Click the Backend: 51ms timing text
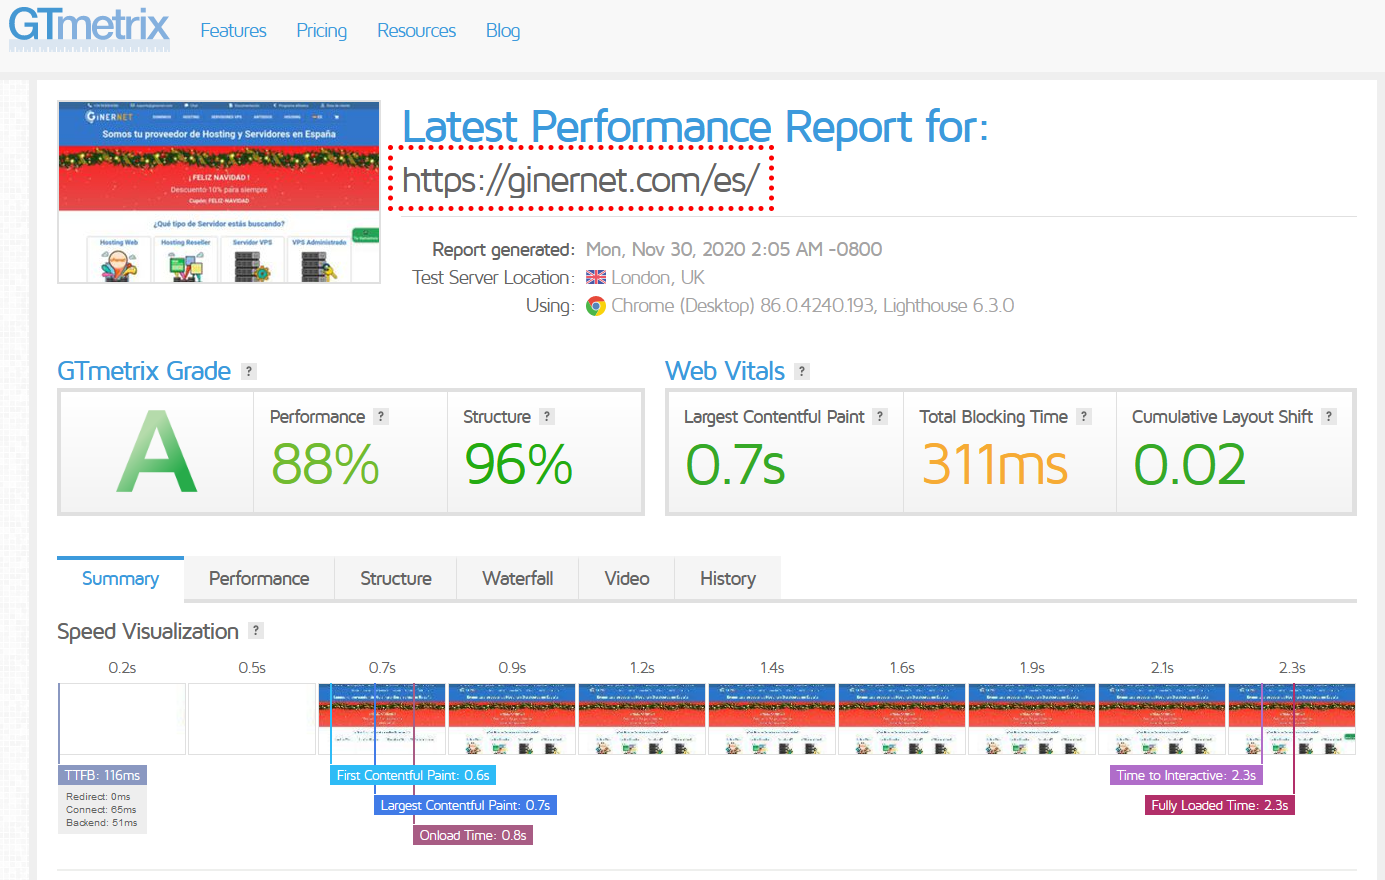Image resolution: width=1385 pixels, height=880 pixels. click(x=102, y=823)
